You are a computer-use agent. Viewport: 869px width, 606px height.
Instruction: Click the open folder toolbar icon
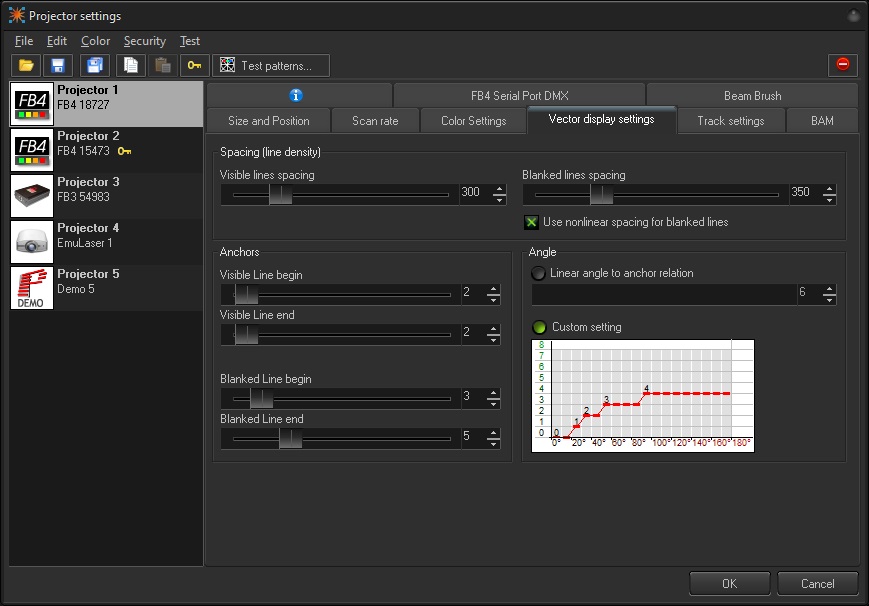pos(26,66)
